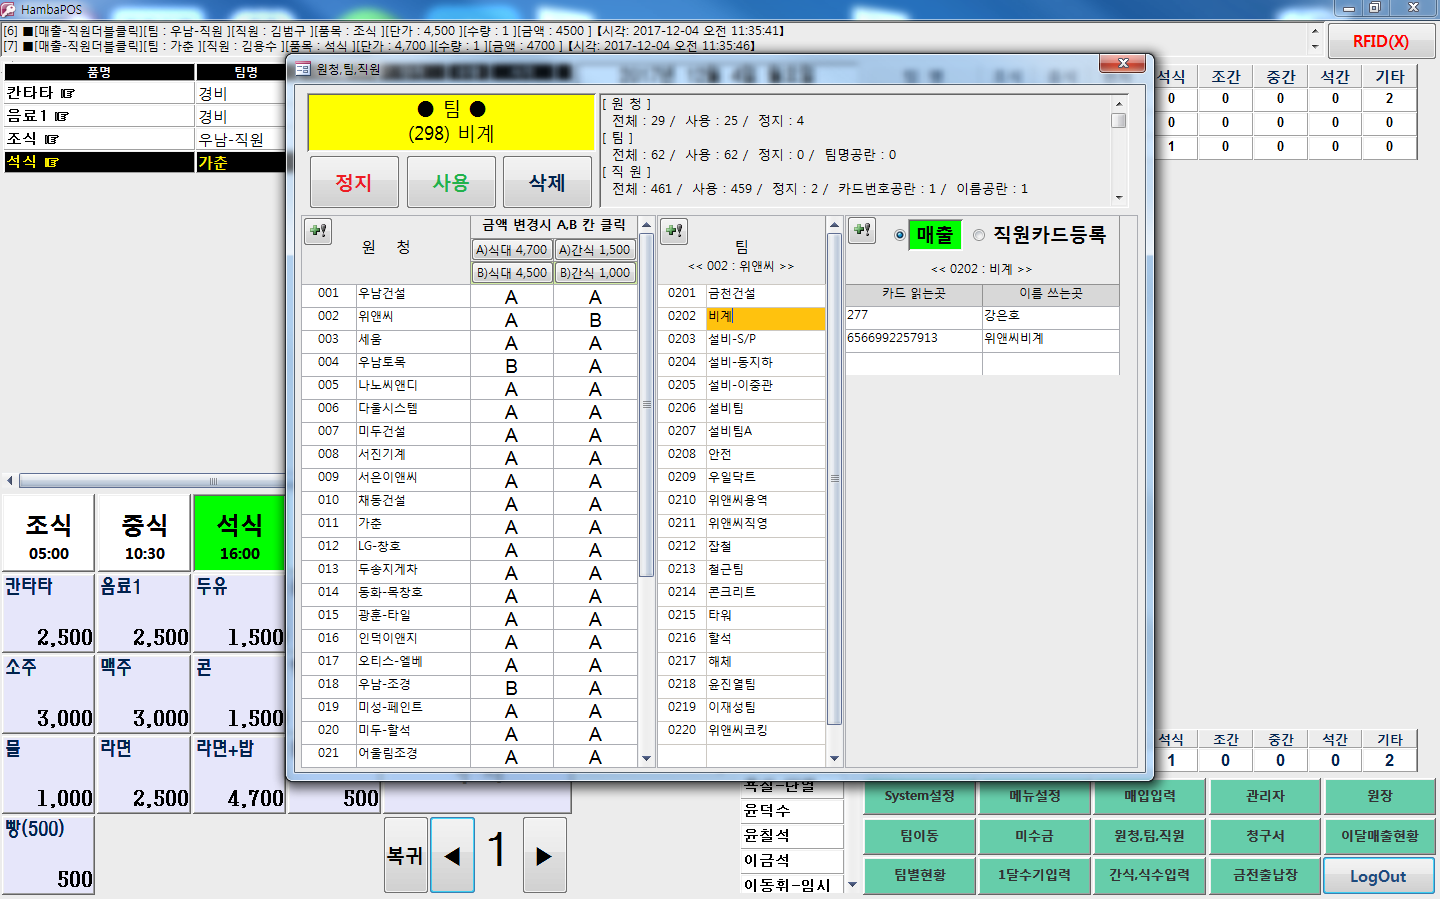Click the 복귀 return button
This screenshot has width=1440, height=899.
(405, 855)
